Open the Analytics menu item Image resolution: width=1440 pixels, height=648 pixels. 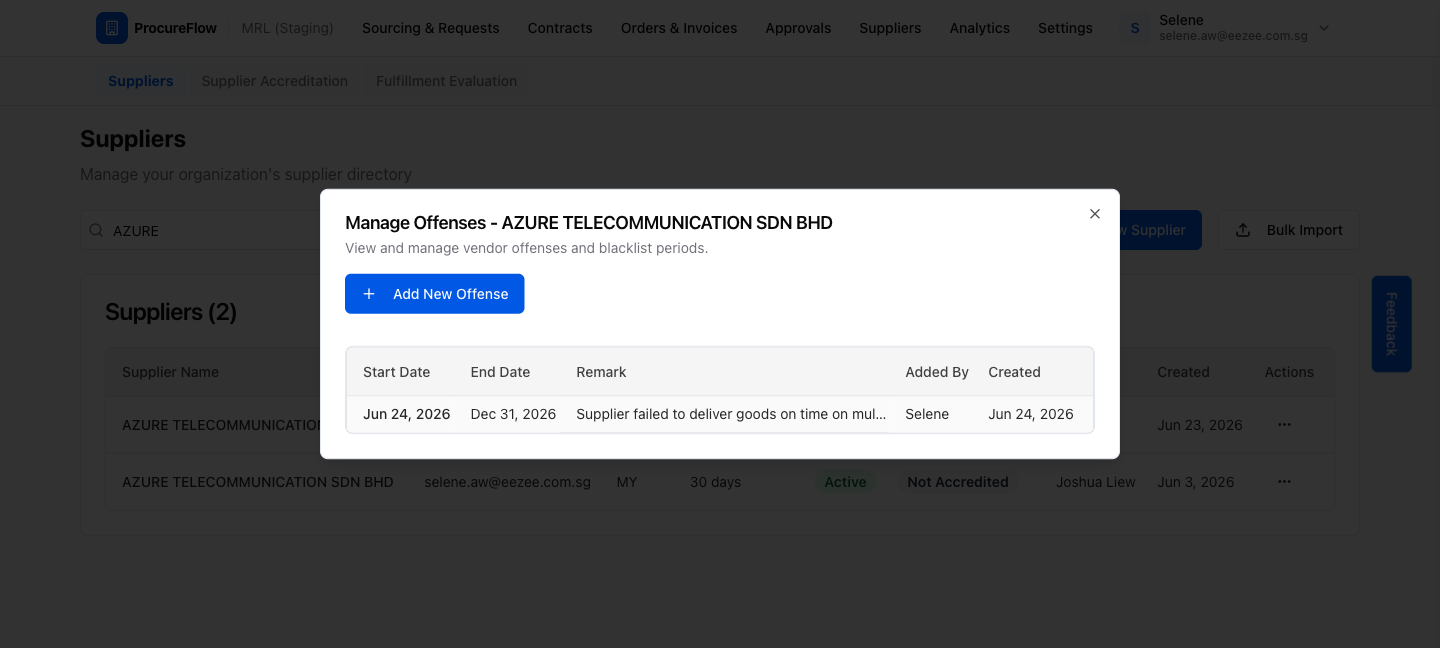pyautogui.click(x=980, y=28)
